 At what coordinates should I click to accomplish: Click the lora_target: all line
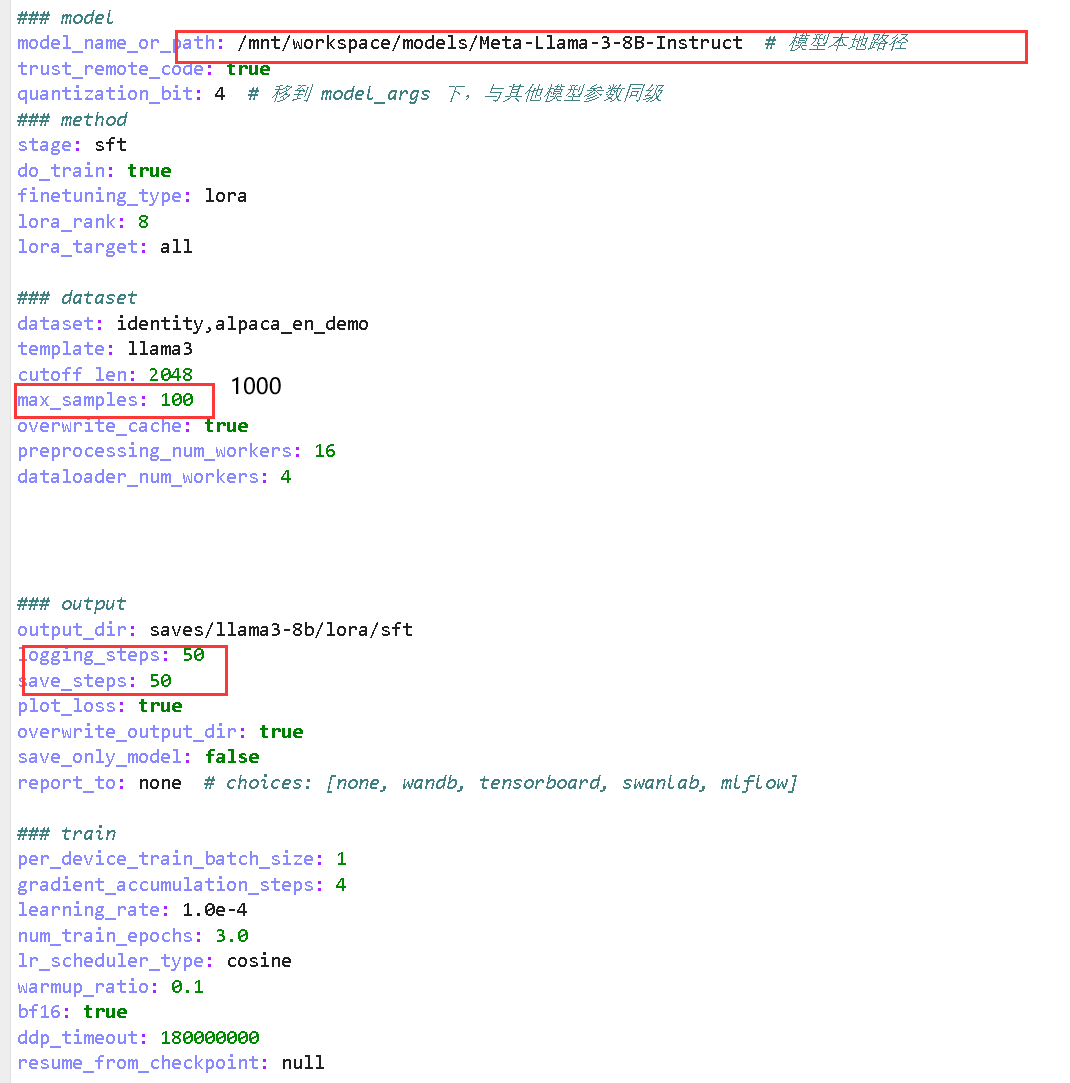[x=105, y=247]
